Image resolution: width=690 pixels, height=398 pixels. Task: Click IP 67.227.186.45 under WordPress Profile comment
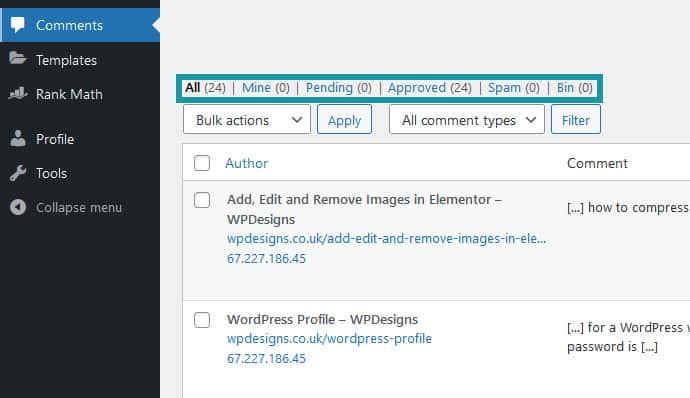(x=266, y=358)
